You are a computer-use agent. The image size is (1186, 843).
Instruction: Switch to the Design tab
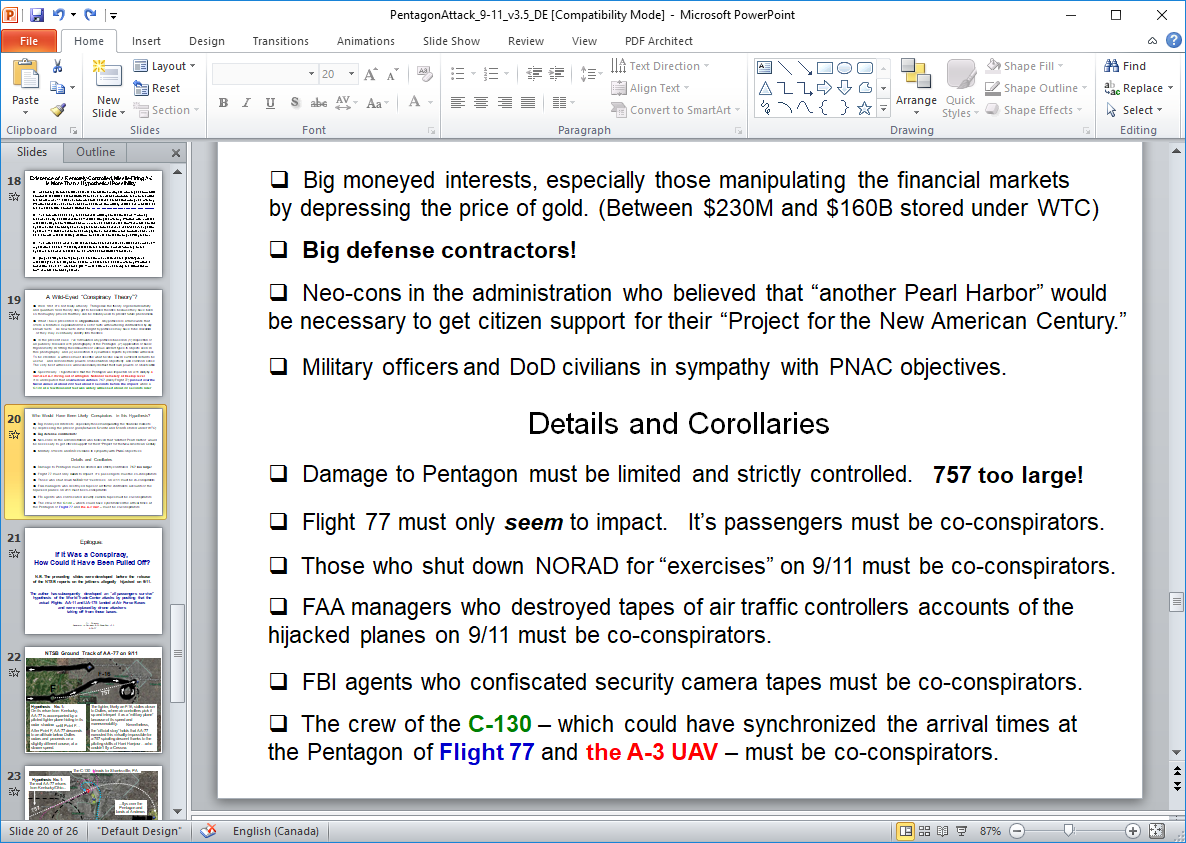click(206, 41)
